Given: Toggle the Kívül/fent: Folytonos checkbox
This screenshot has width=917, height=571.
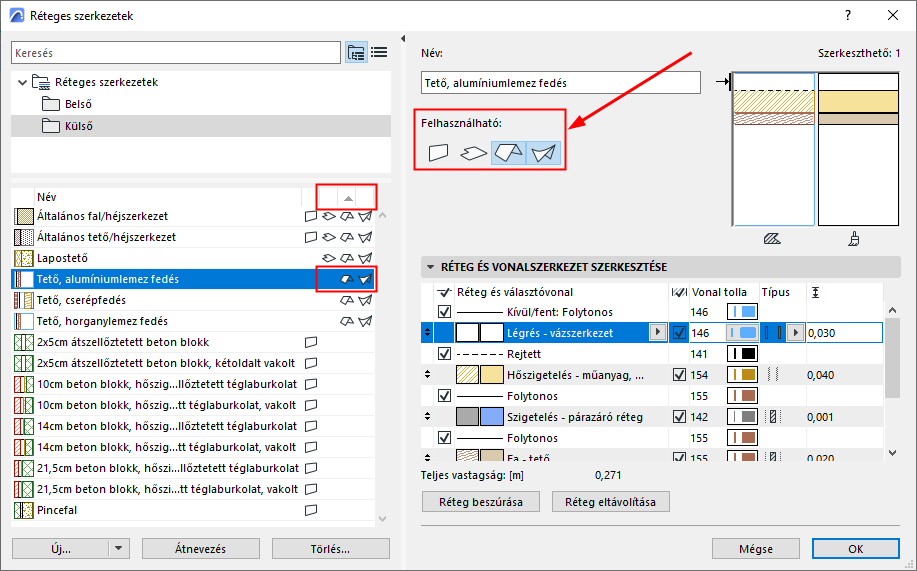Looking at the screenshot, I should click(444, 312).
